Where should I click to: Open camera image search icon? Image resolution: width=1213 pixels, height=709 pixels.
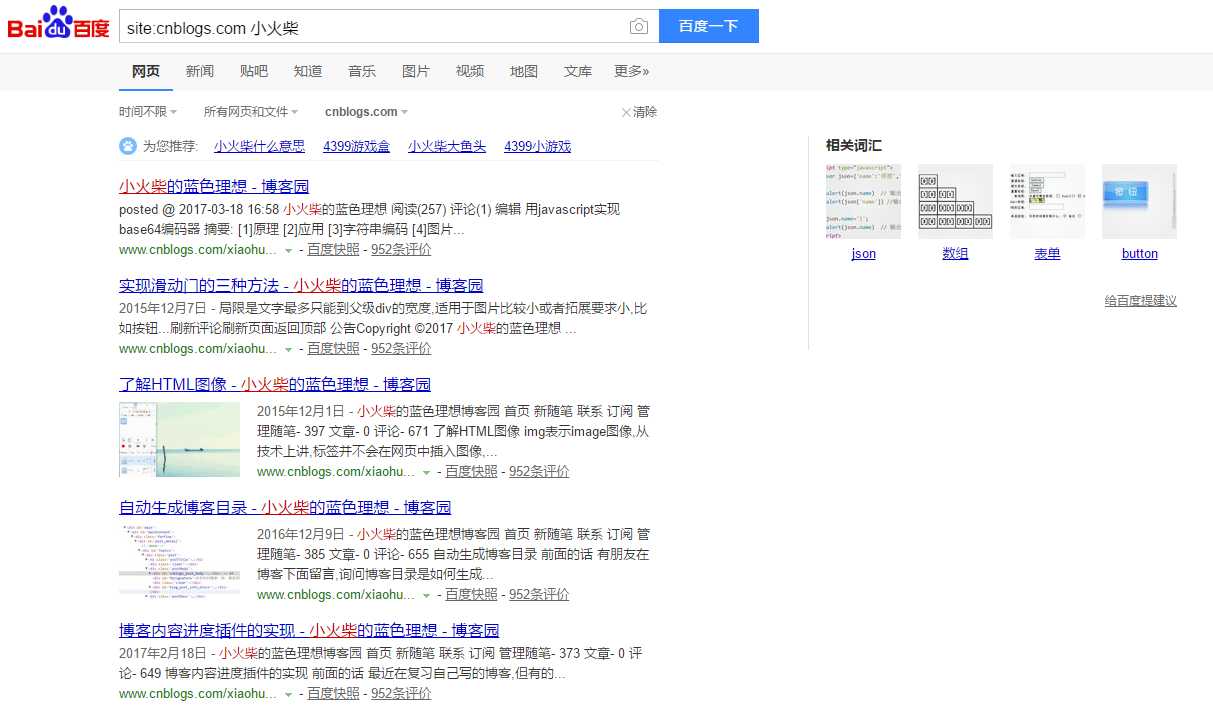[639, 27]
